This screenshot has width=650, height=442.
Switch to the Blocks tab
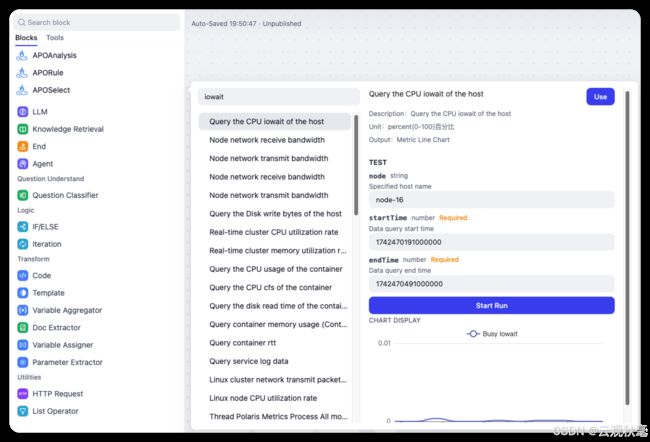tap(26, 38)
